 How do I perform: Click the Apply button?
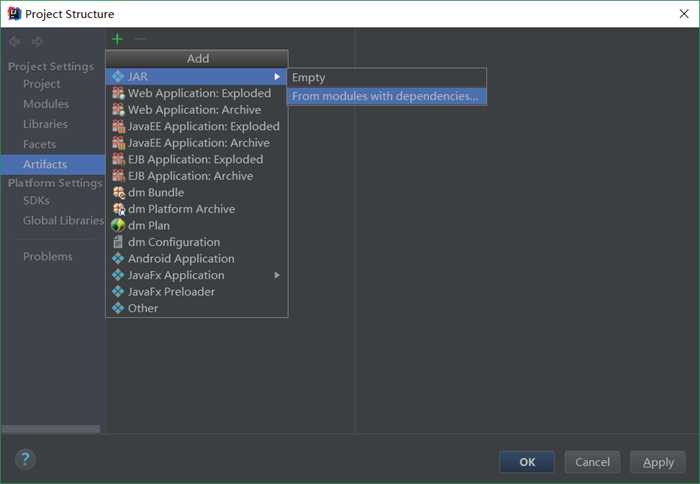pyautogui.click(x=658, y=462)
